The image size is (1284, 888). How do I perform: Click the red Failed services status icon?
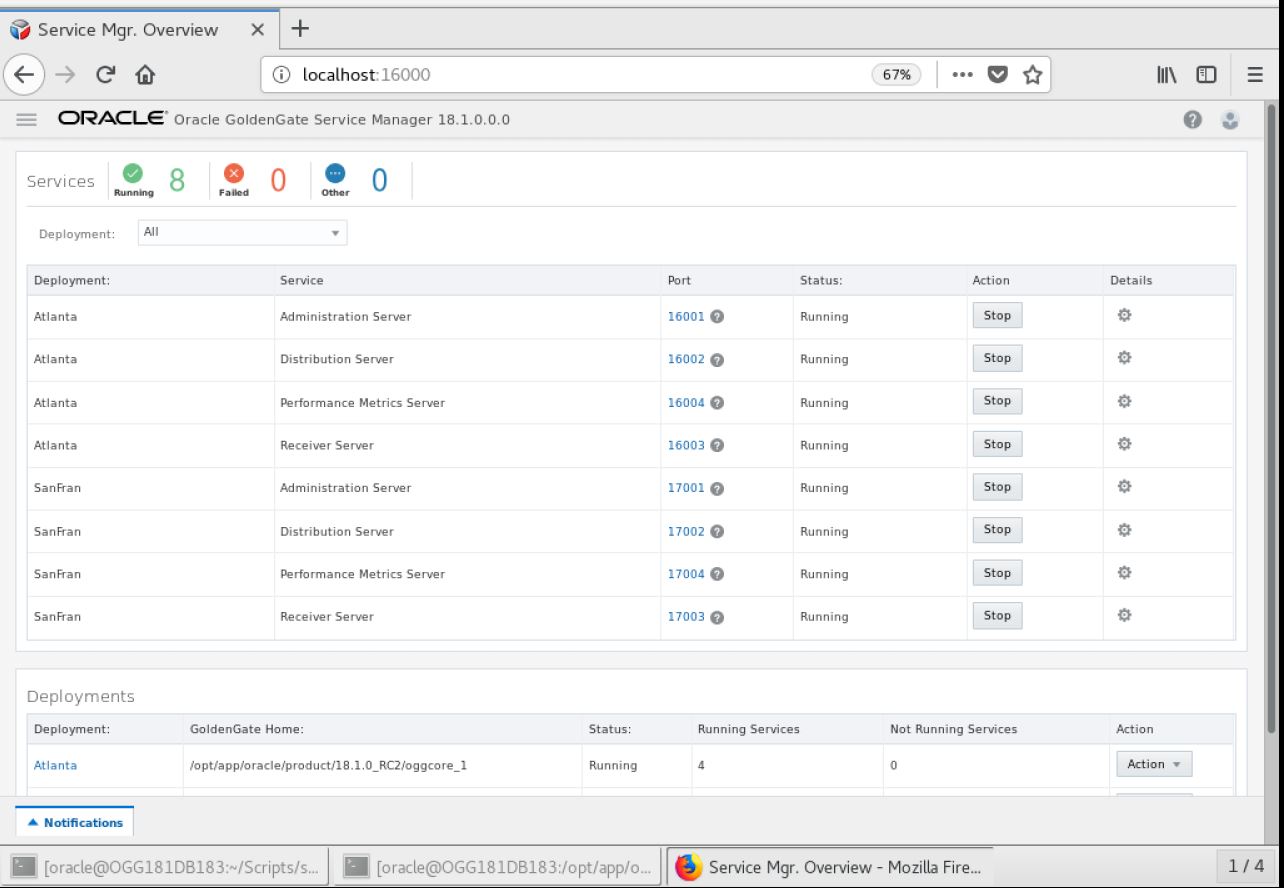point(233,174)
